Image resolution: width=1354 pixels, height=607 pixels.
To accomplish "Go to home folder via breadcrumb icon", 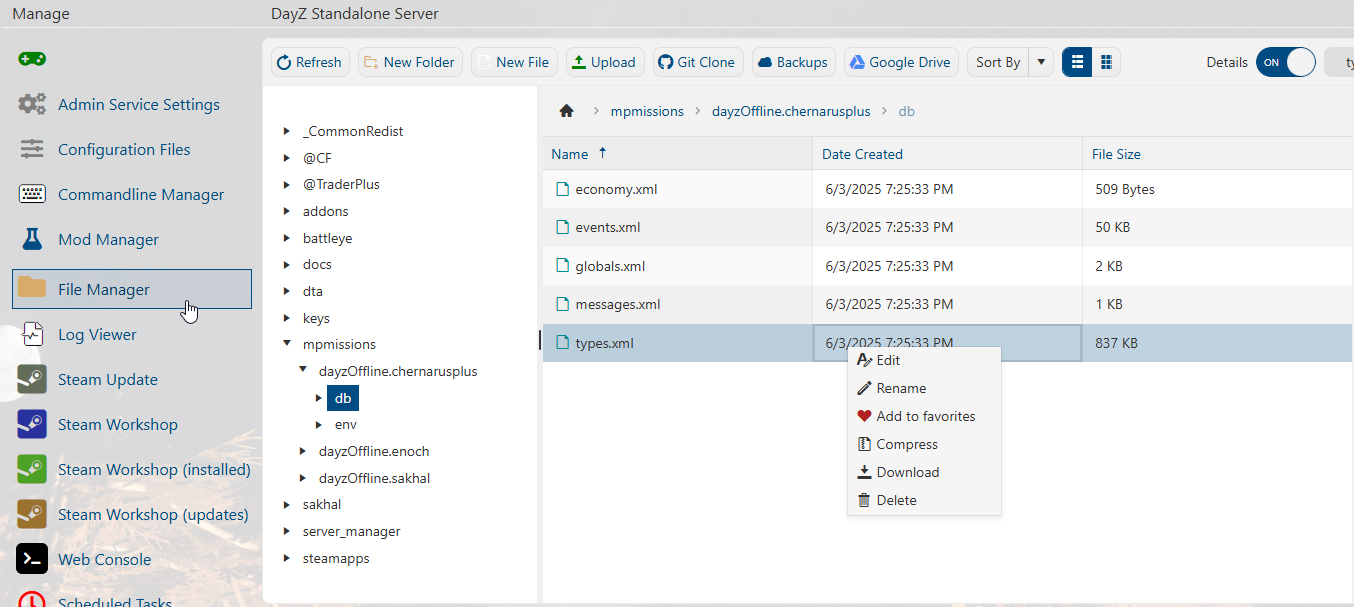I will click(566, 111).
